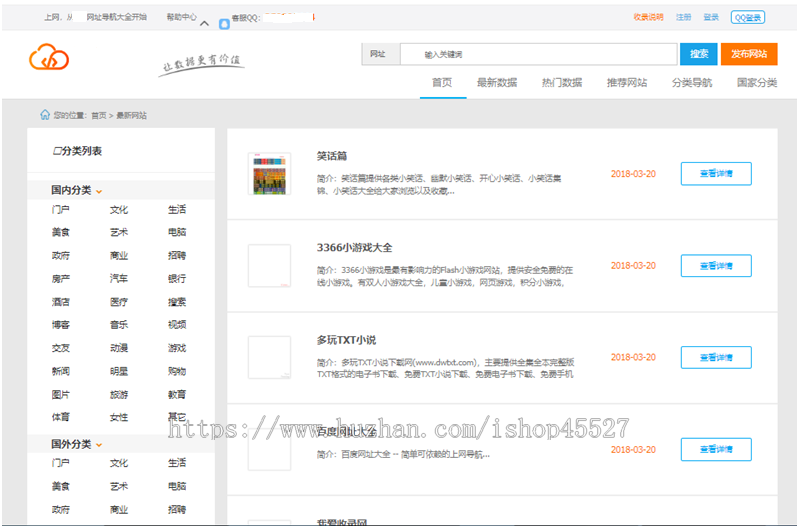799x528 pixels.
Task: Select the 银行 category
Action: coord(177,279)
